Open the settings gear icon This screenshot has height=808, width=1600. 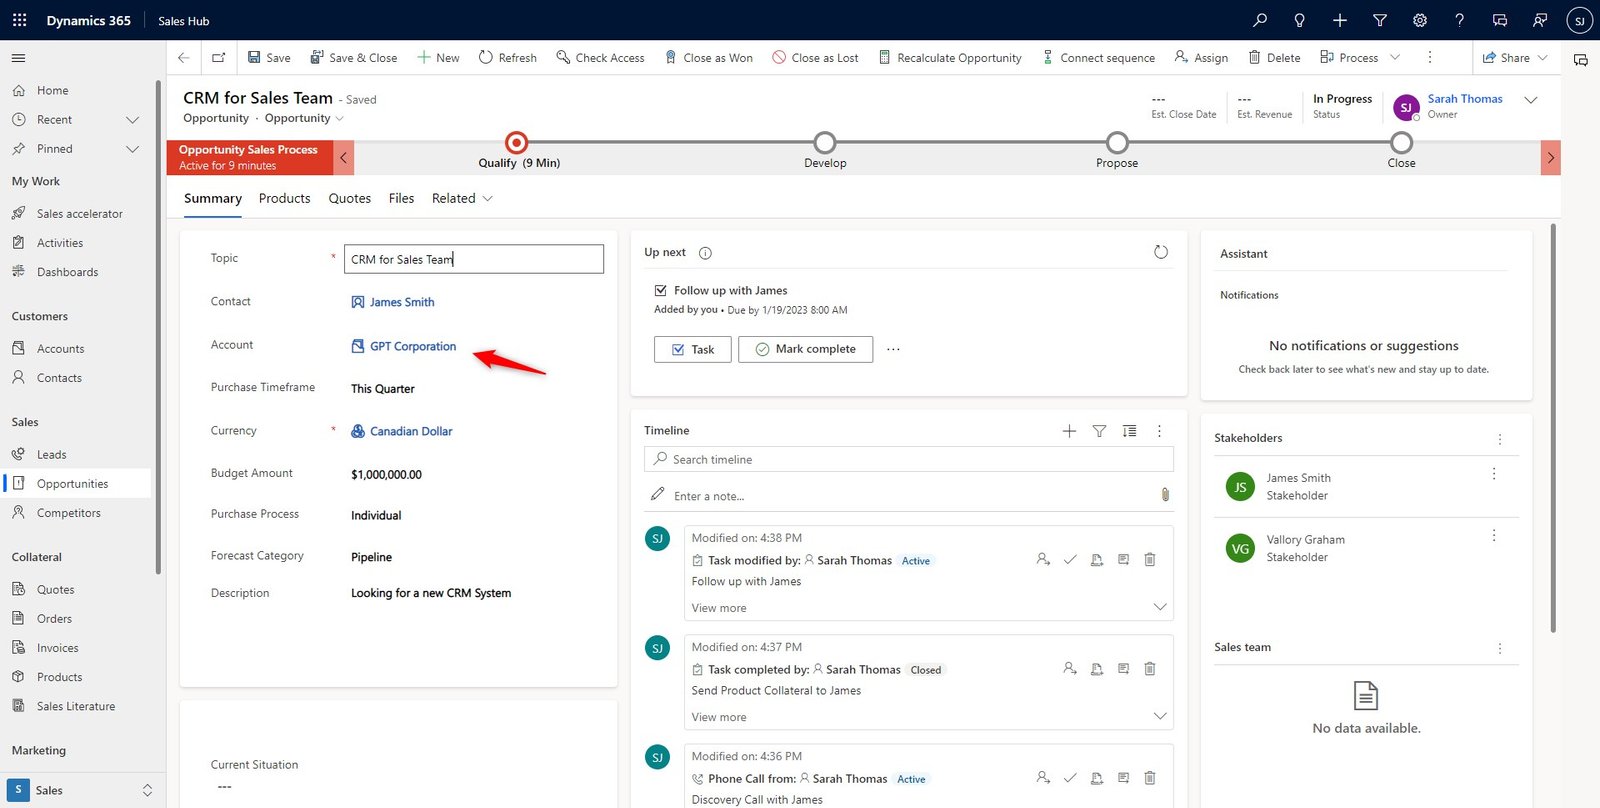[x=1420, y=20]
